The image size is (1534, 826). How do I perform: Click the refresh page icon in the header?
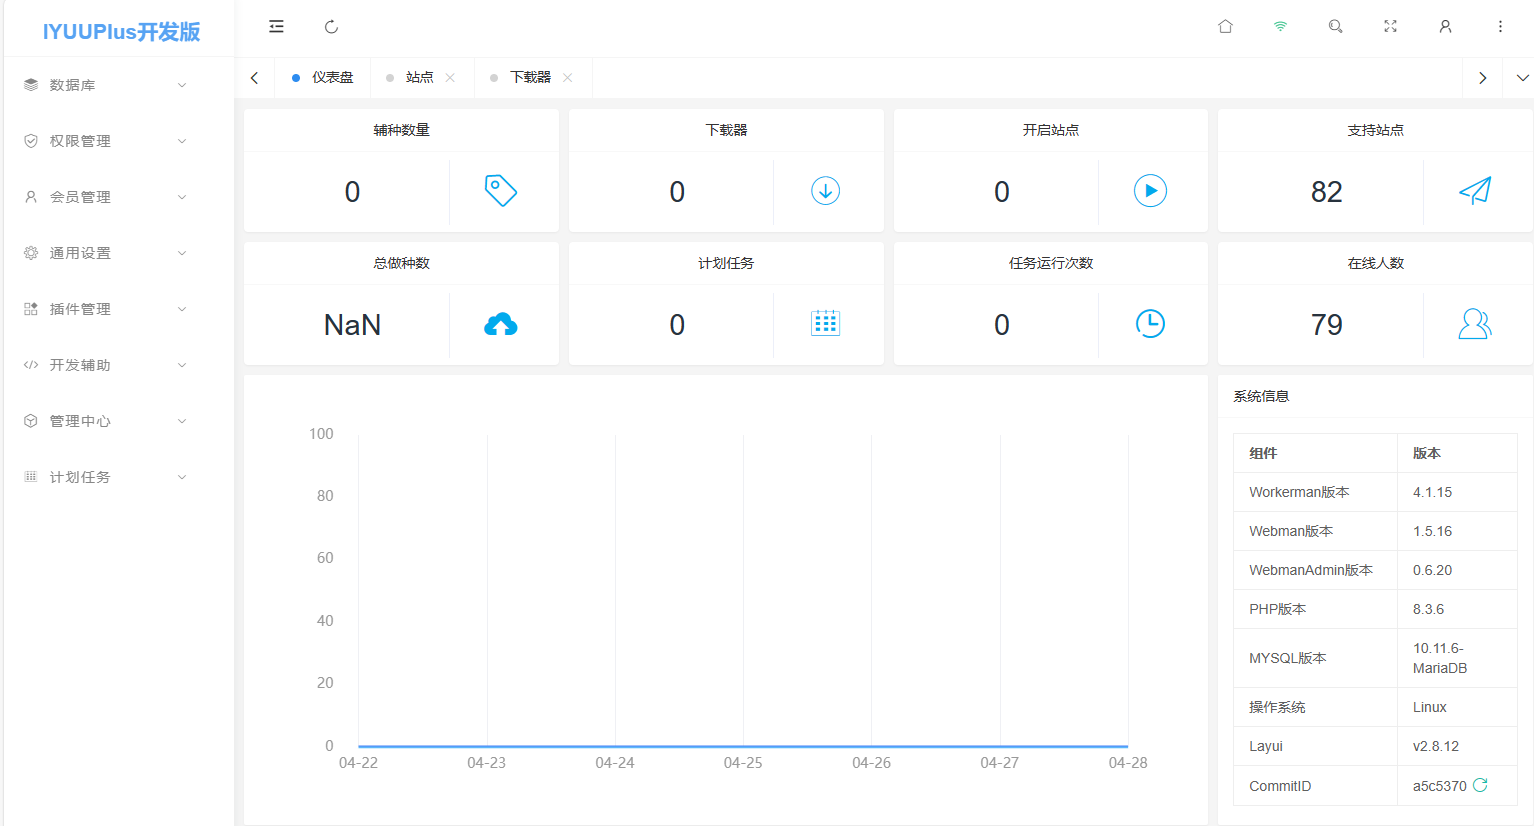click(x=332, y=27)
